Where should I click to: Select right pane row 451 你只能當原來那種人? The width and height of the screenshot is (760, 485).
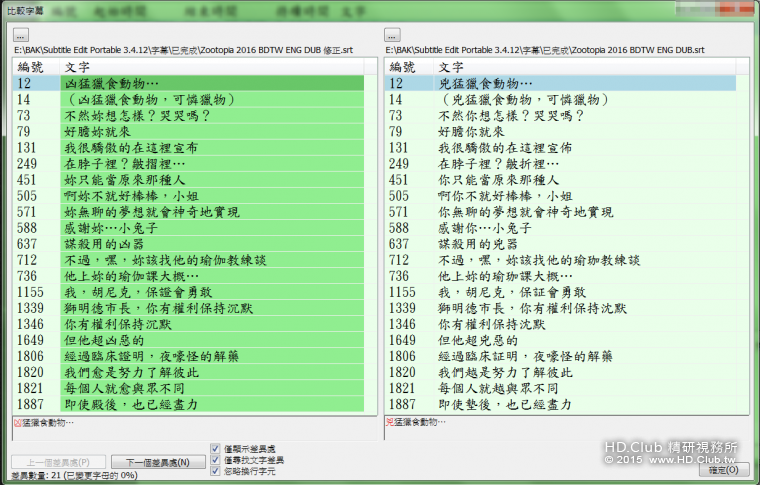pyautogui.click(x=561, y=180)
